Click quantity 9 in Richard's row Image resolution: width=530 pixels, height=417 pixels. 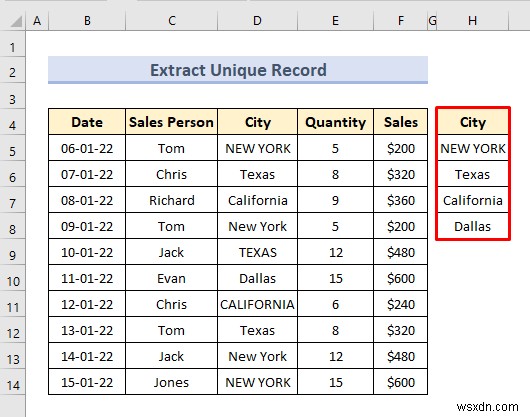coord(335,200)
